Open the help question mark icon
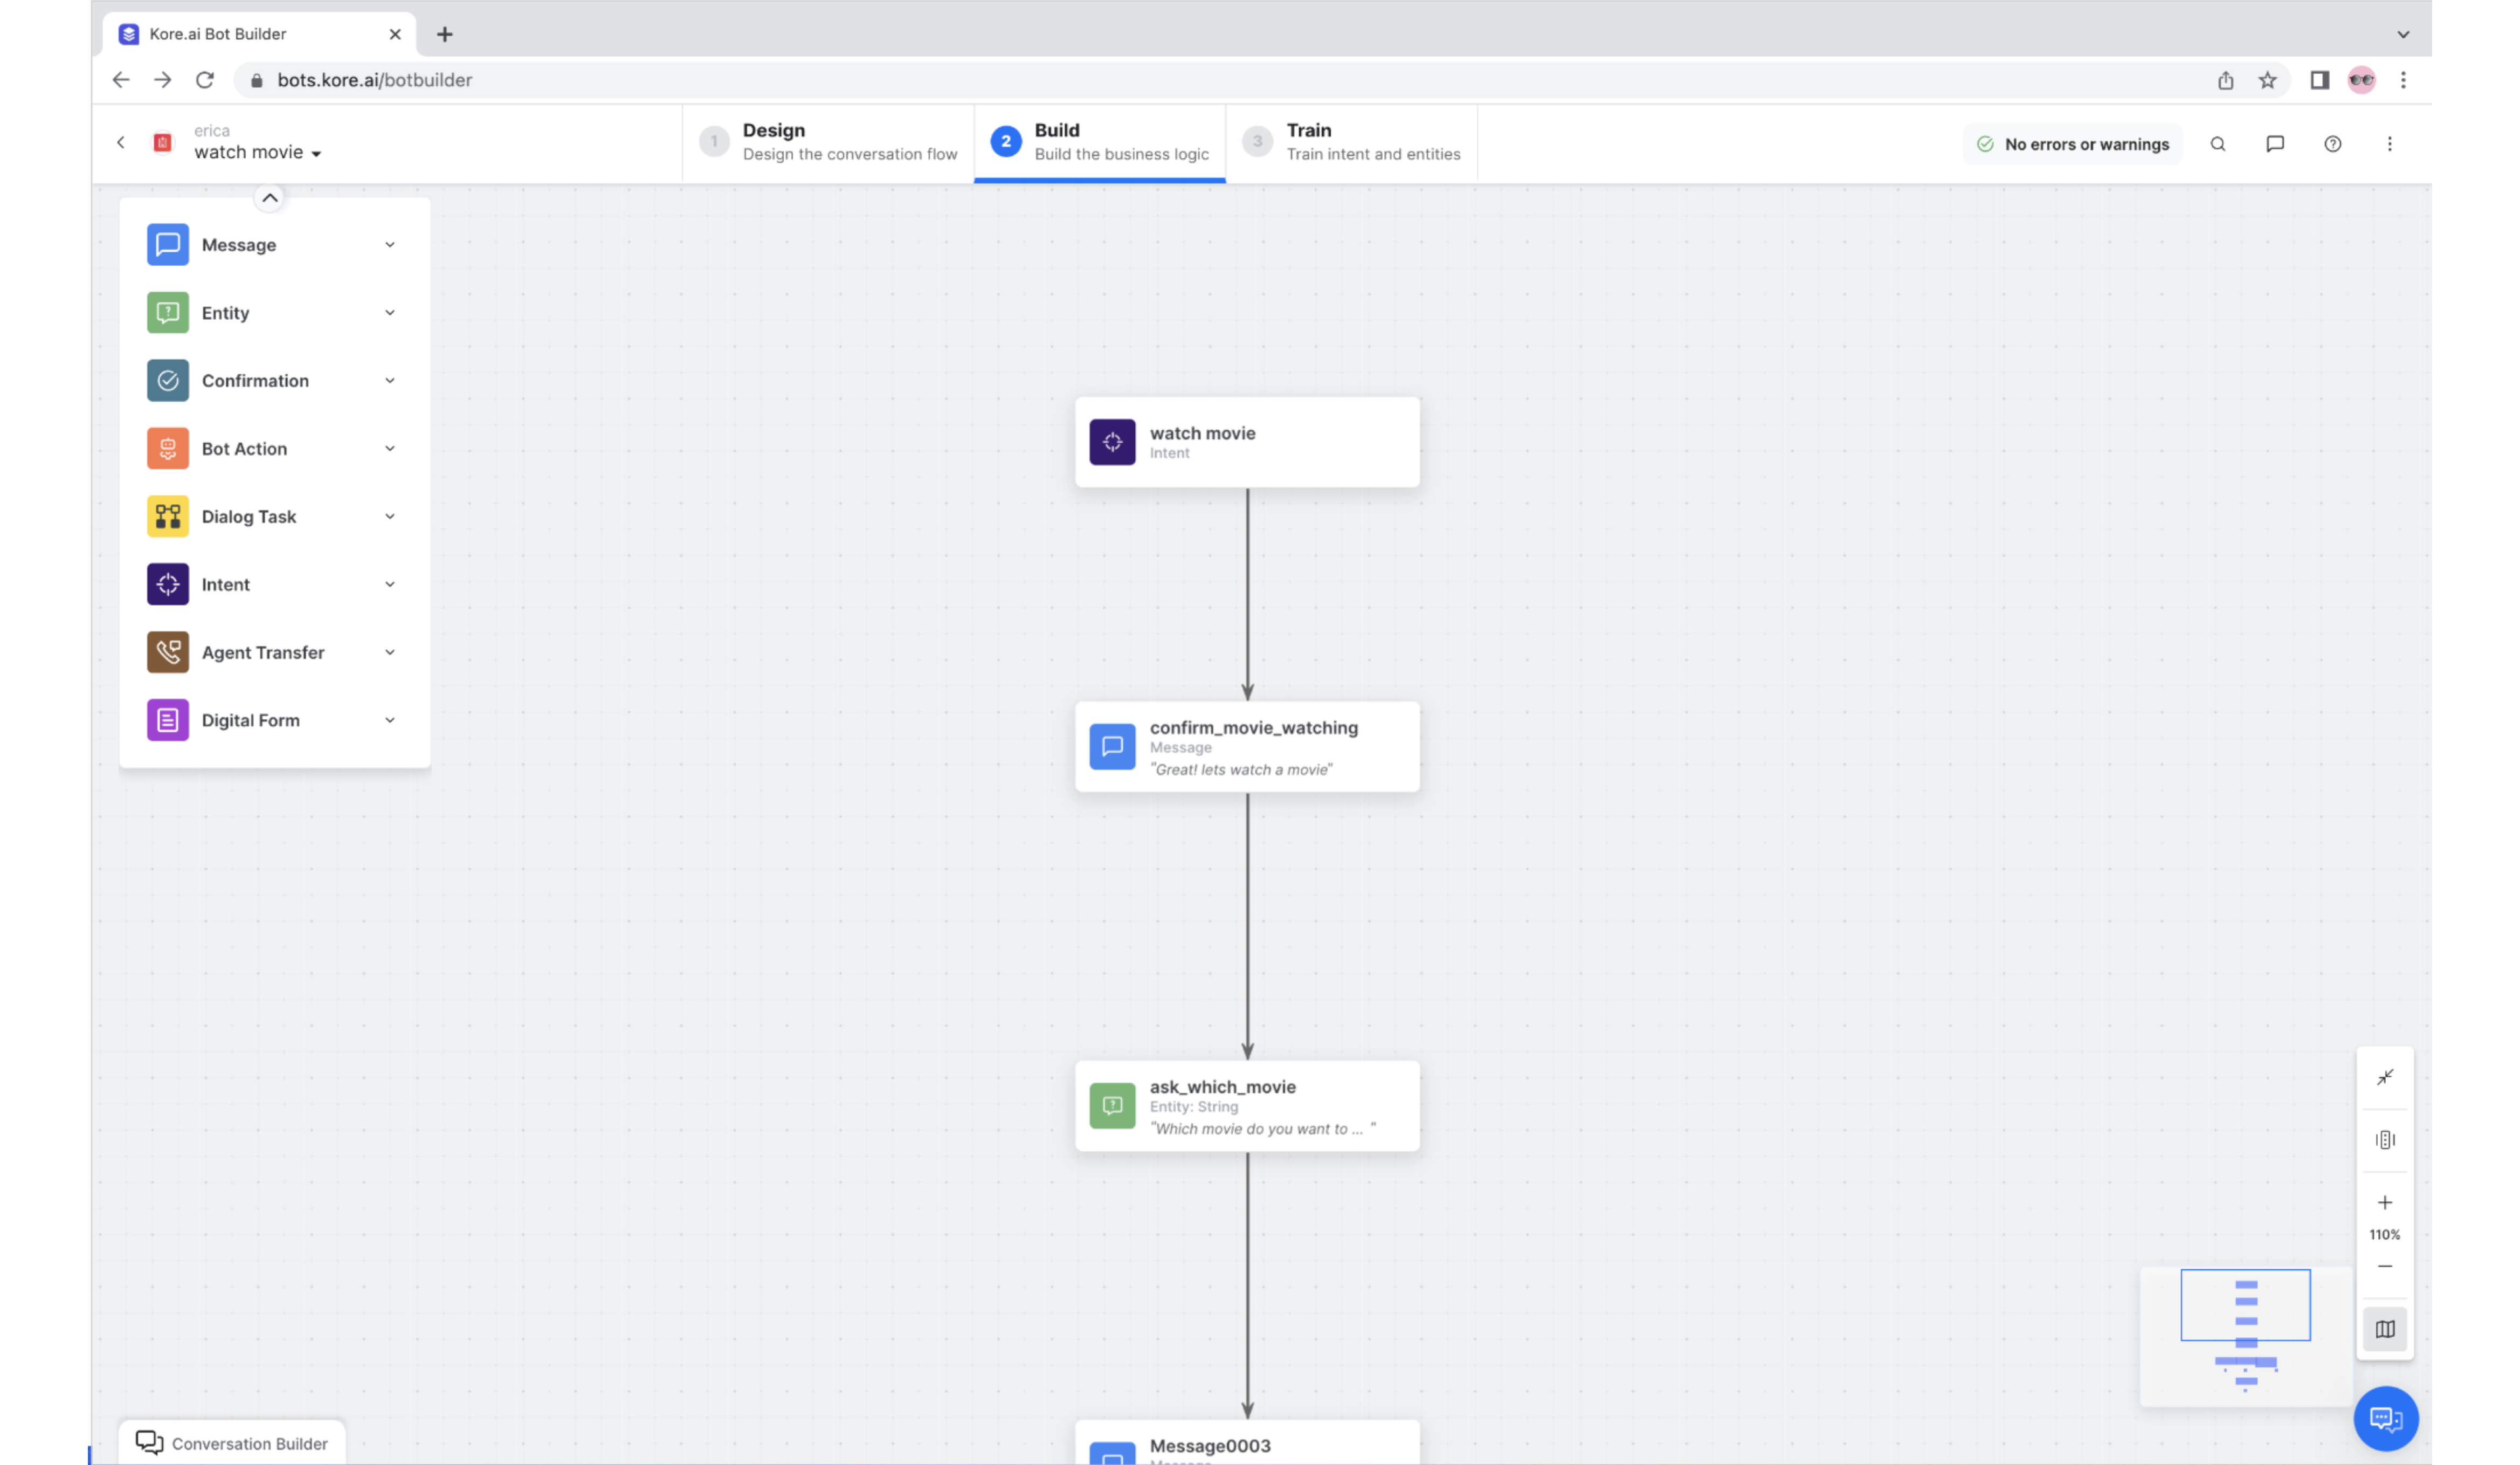The width and height of the screenshot is (2520, 1465). 2333,144
